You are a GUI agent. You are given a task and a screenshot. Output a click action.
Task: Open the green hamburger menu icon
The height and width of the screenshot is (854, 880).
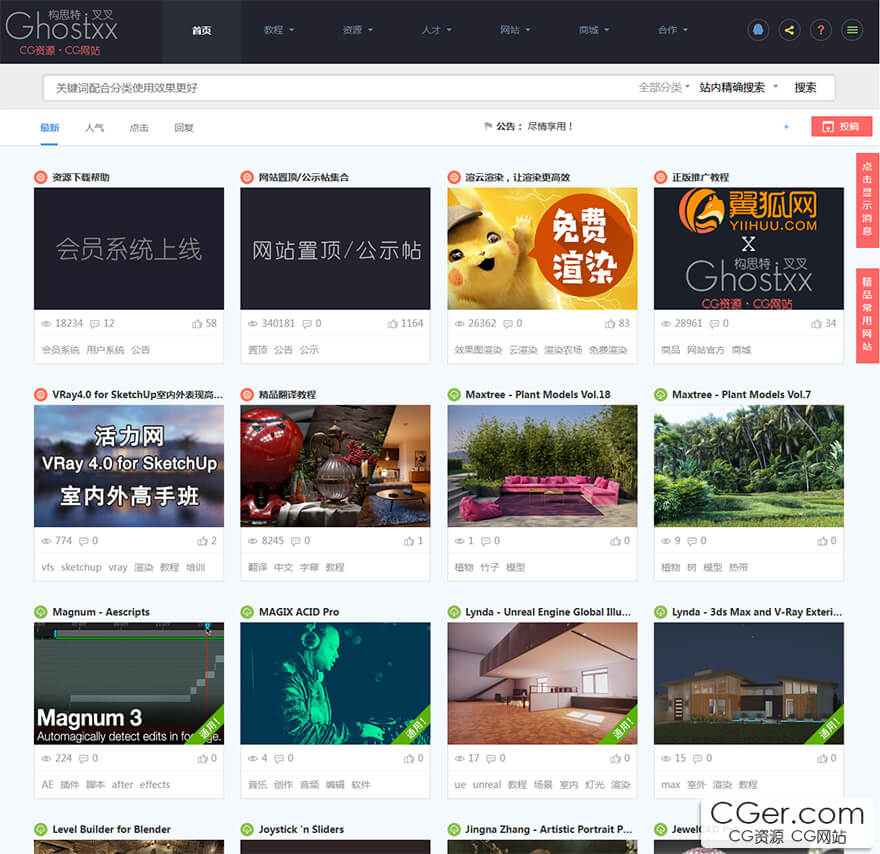(x=852, y=30)
